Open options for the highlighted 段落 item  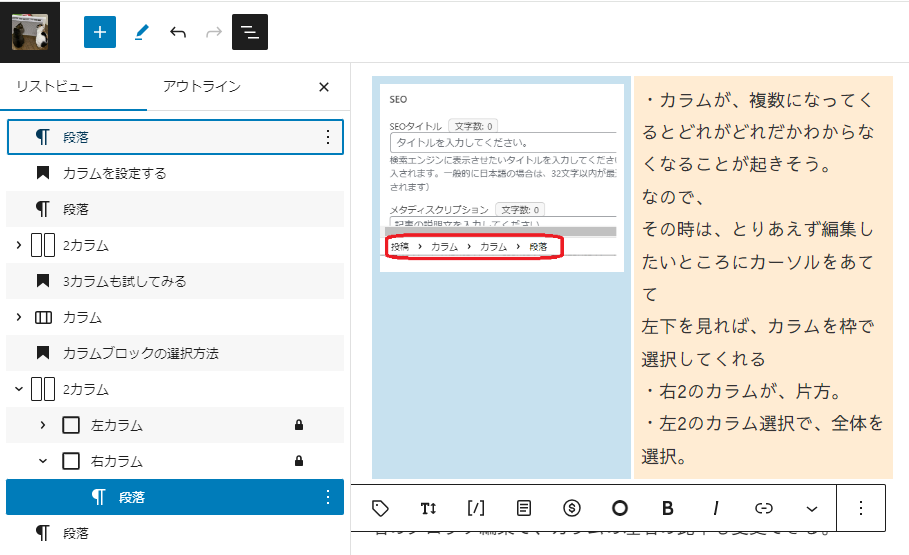pos(327,497)
